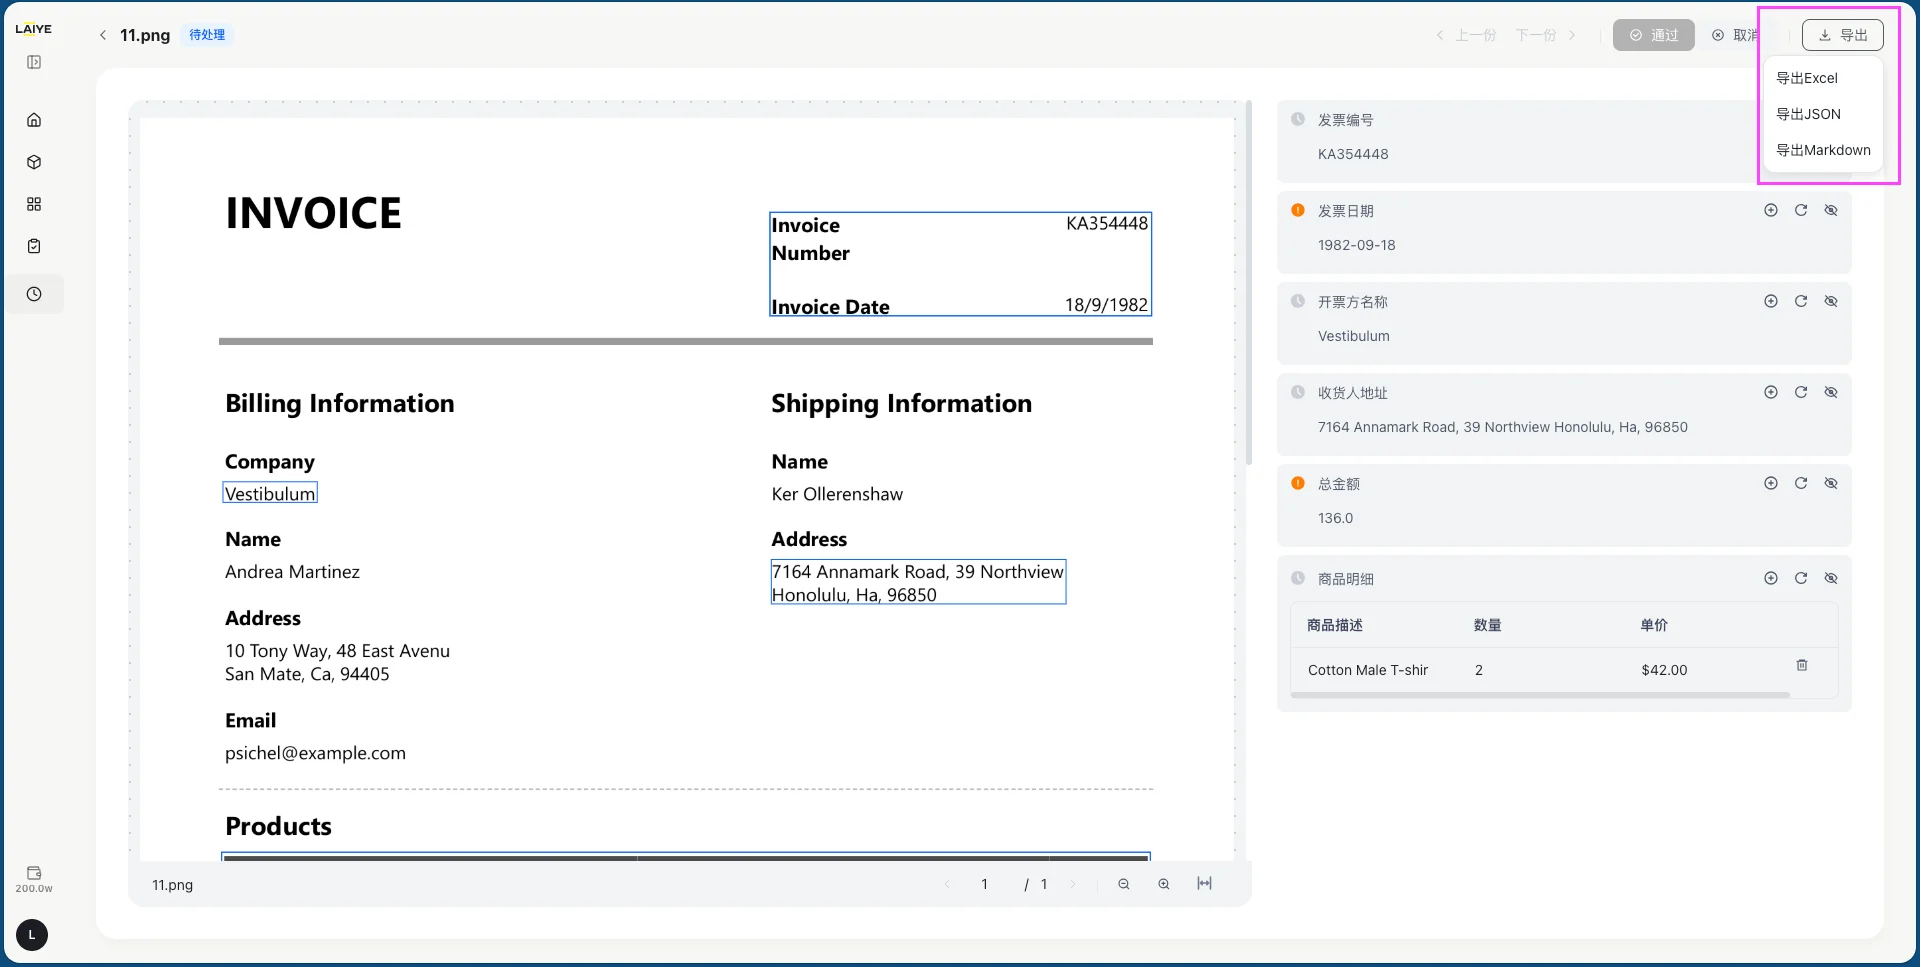Click add icon for 收货人地址 field
The height and width of the screenshot is (967, 1920).
[1771, 392]
